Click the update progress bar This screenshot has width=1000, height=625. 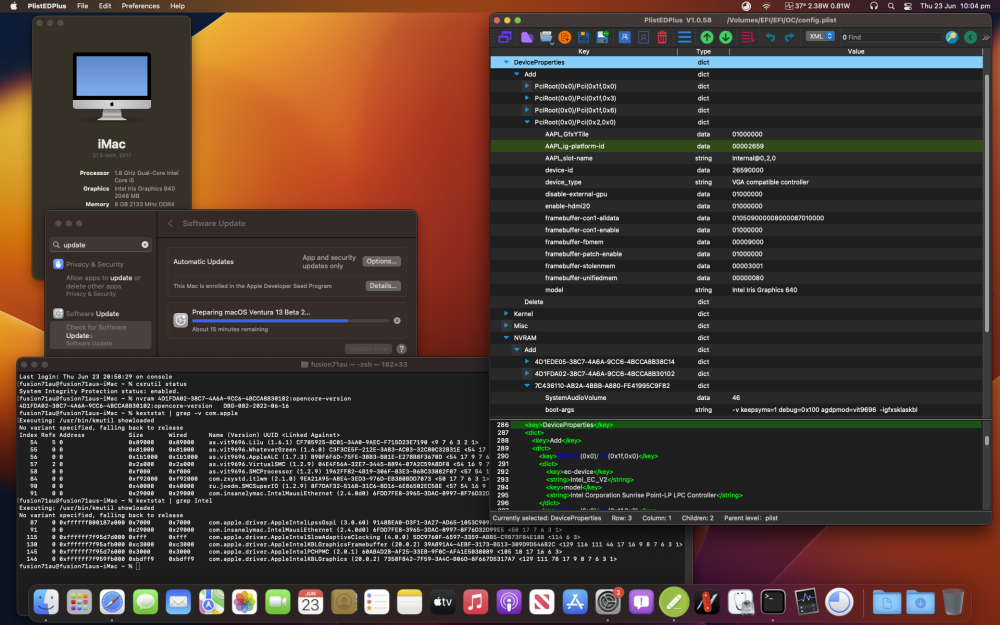click(x=290, y=321)
